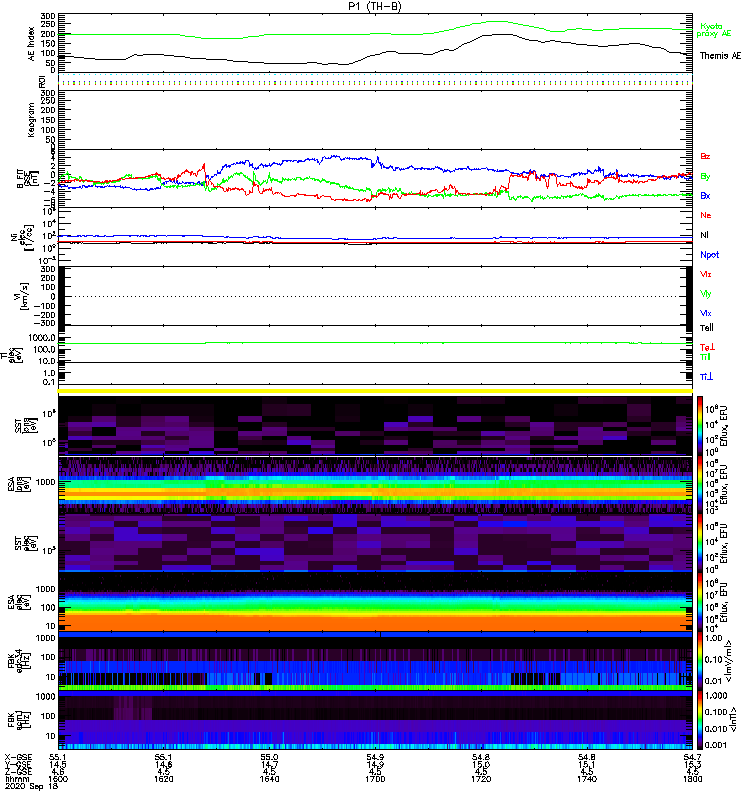Click the 1800 time tick label
Viewport: 750px width, 800px height.
click(x=692, y=779)
